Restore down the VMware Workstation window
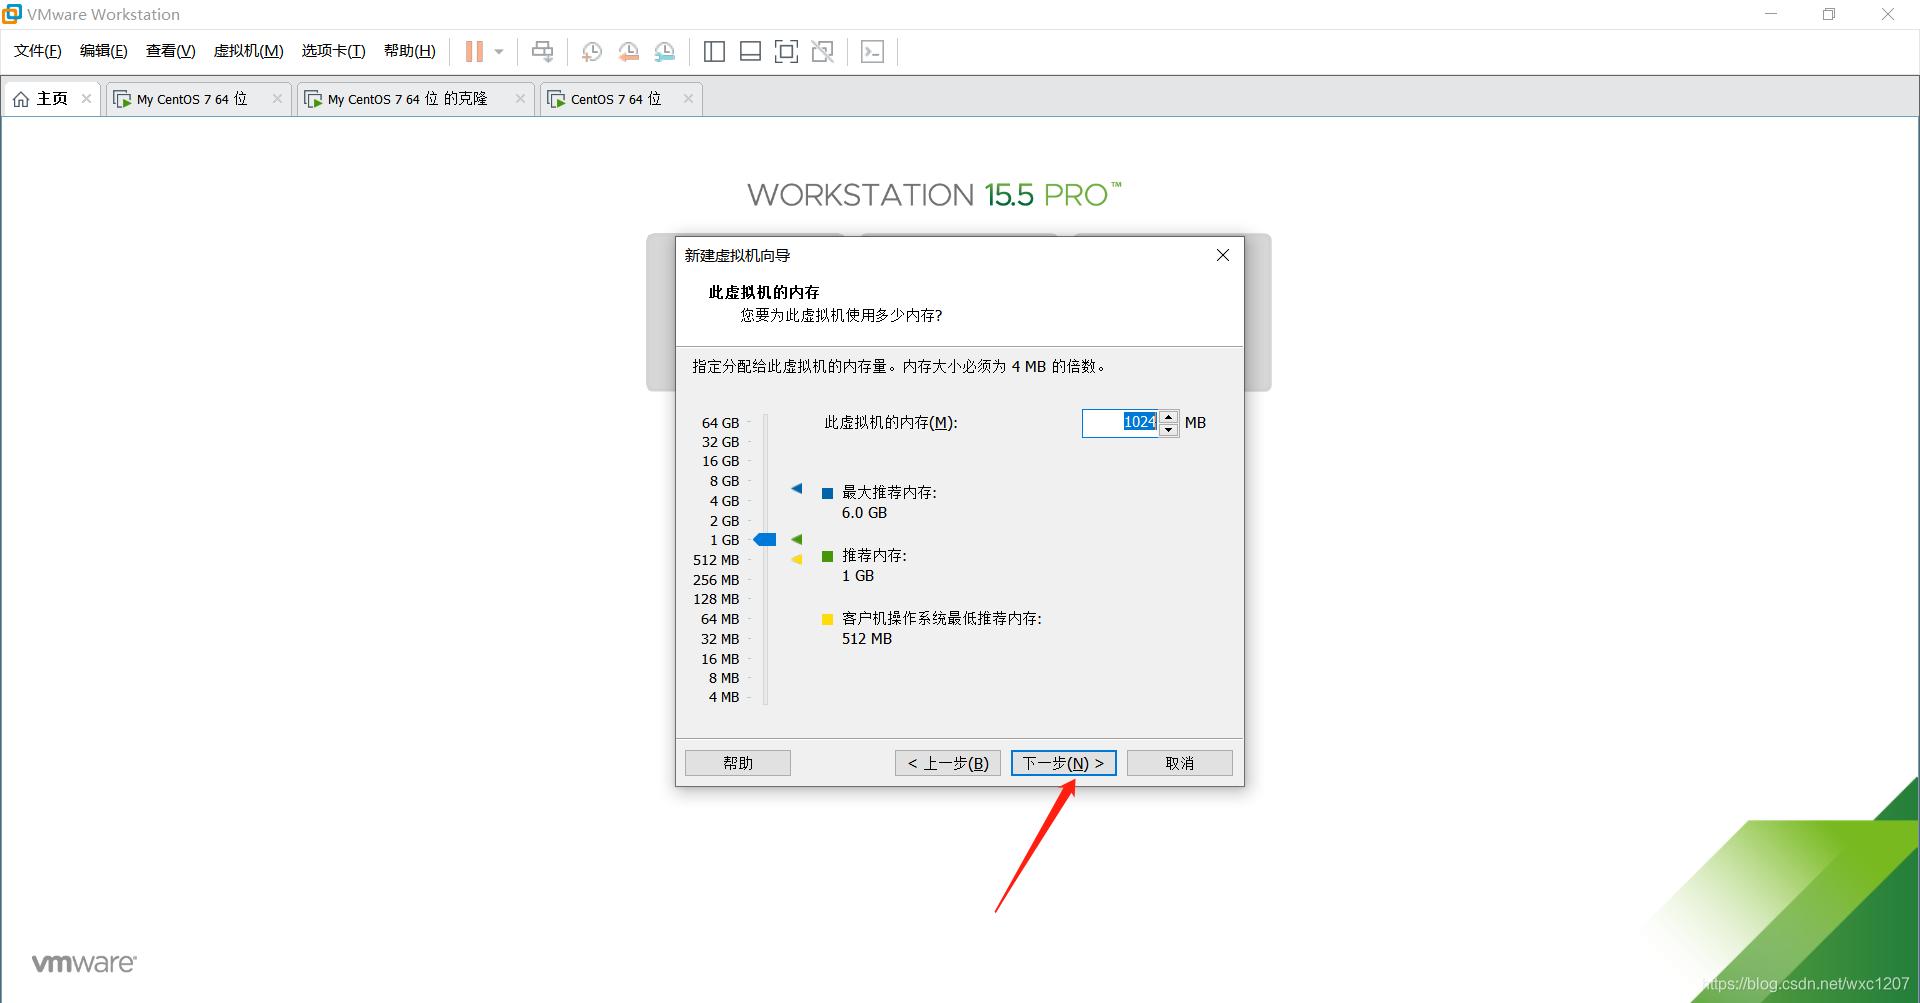 [x=1829, y=14]
